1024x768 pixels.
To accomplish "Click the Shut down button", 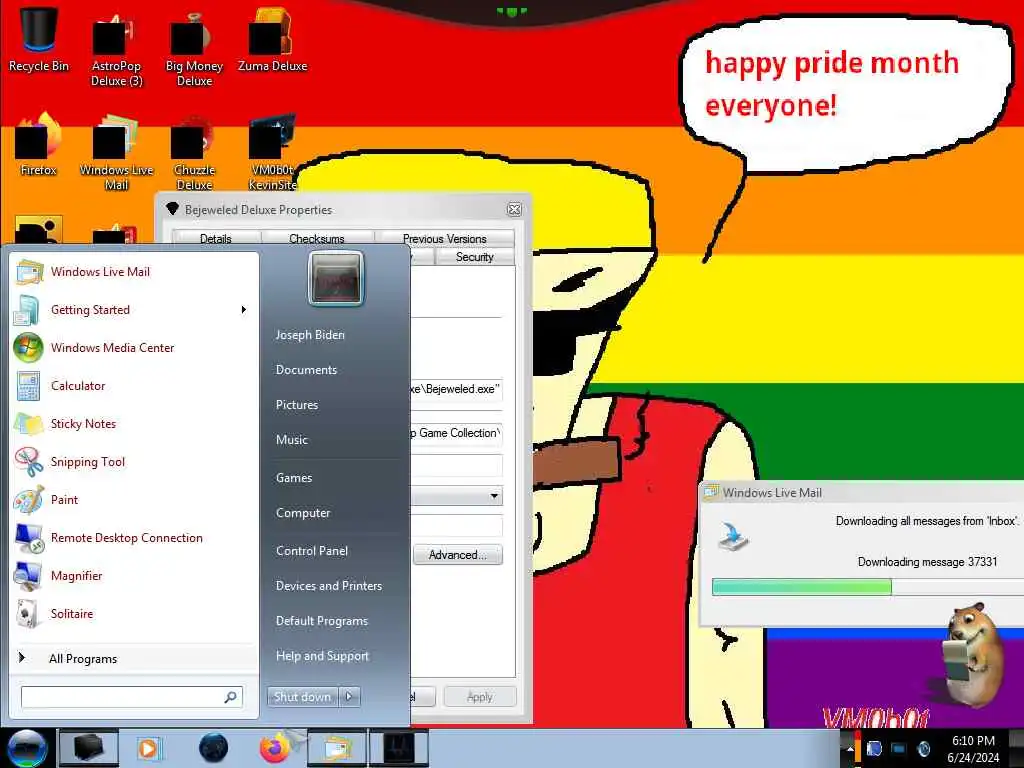I will point(302,697).
